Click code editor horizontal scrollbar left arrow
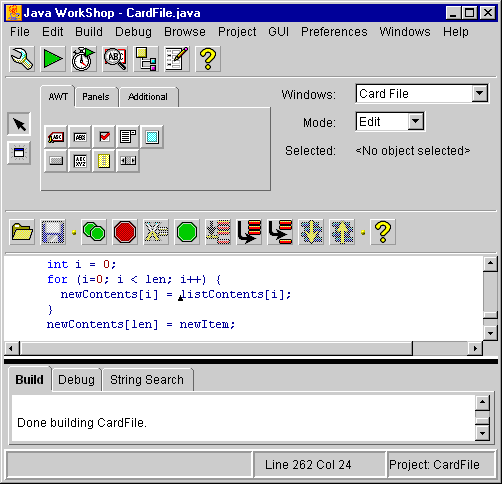The width and height of the screenshot is (502, 484). (x=11, y=348)
